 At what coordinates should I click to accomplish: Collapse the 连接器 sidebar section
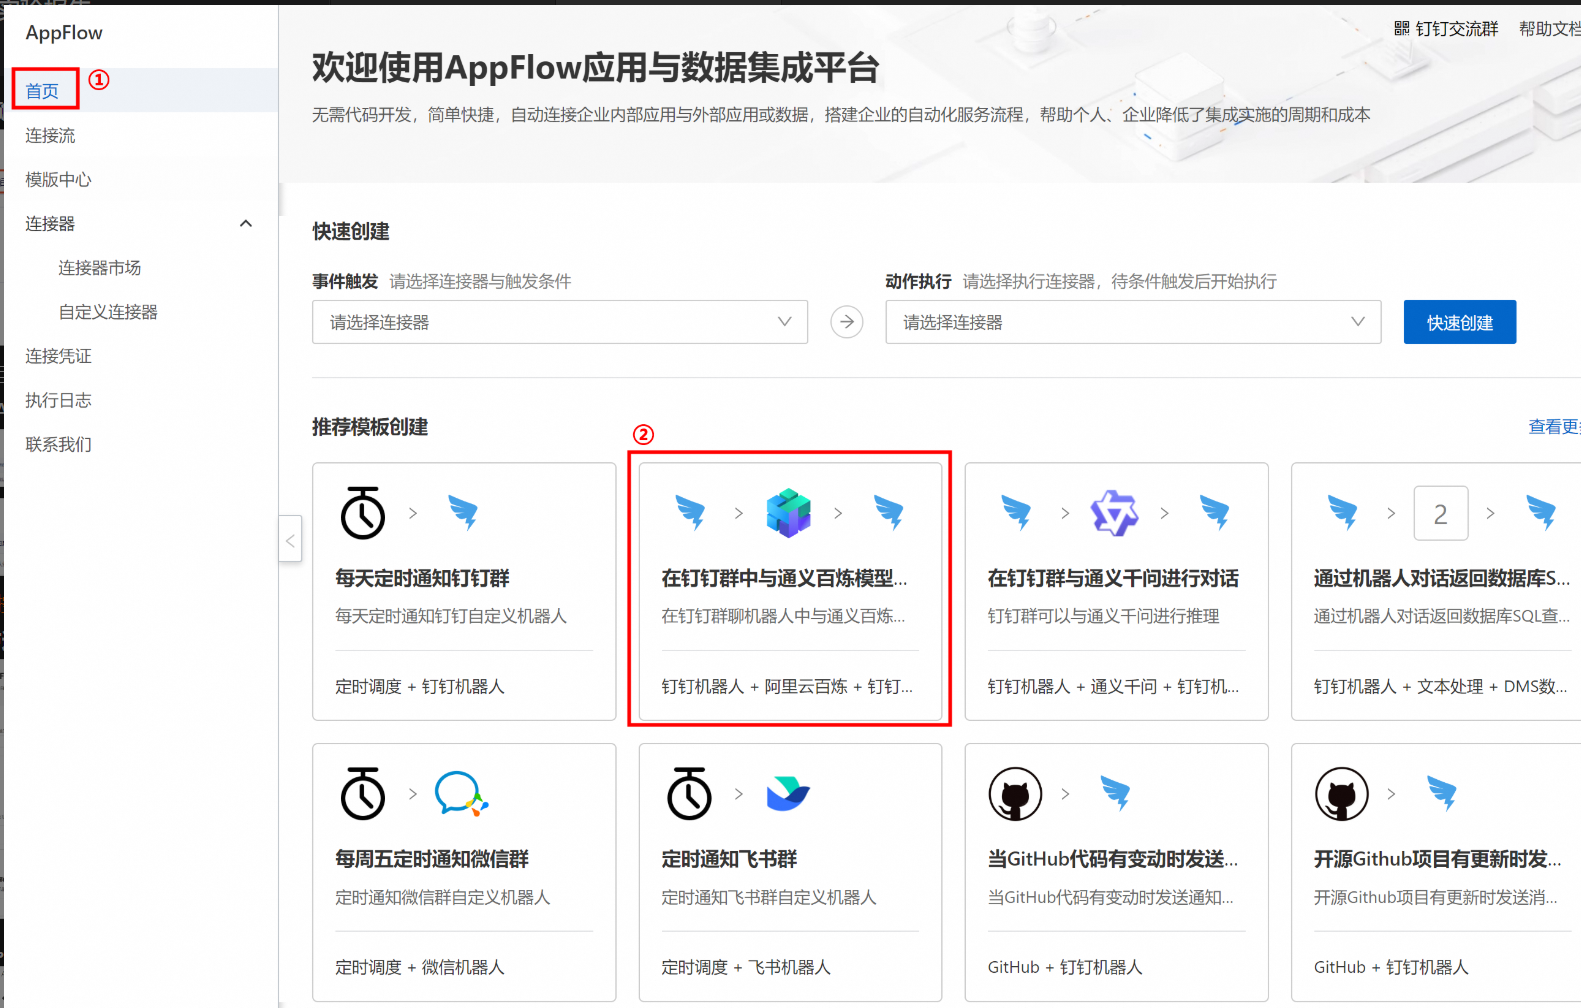click(x=246, y=223)
